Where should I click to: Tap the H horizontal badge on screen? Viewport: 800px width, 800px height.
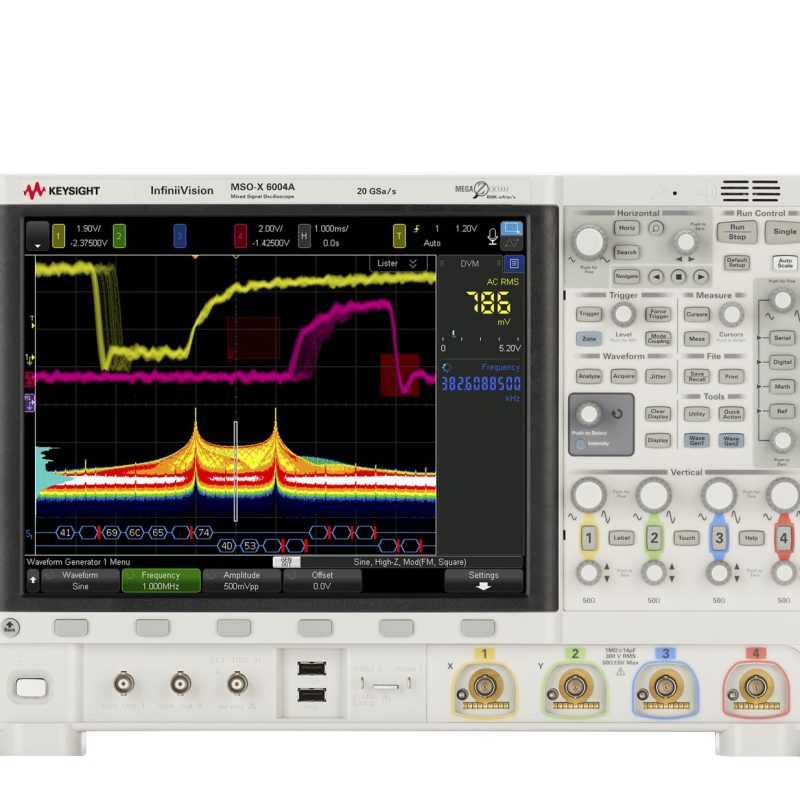click(x=304, y=236)
